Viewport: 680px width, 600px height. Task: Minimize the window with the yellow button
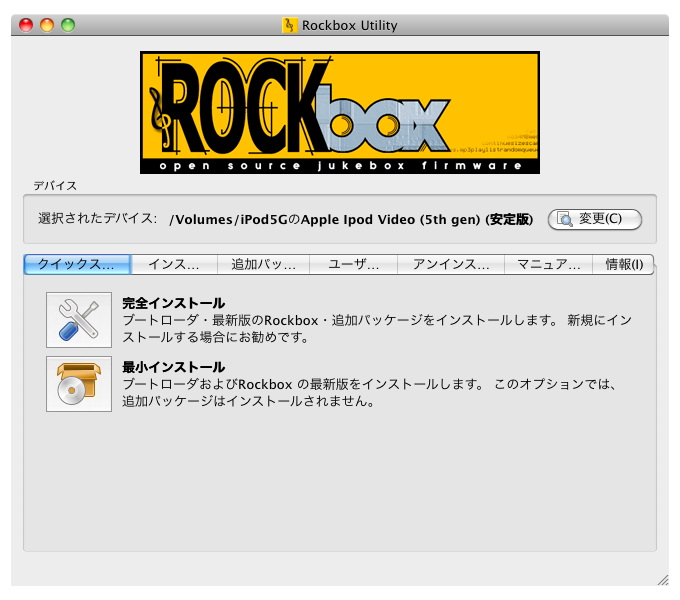[47, 25]
